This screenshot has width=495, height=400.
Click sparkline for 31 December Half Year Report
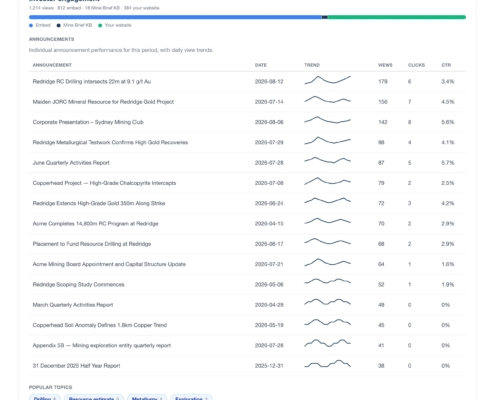[327, 364]
